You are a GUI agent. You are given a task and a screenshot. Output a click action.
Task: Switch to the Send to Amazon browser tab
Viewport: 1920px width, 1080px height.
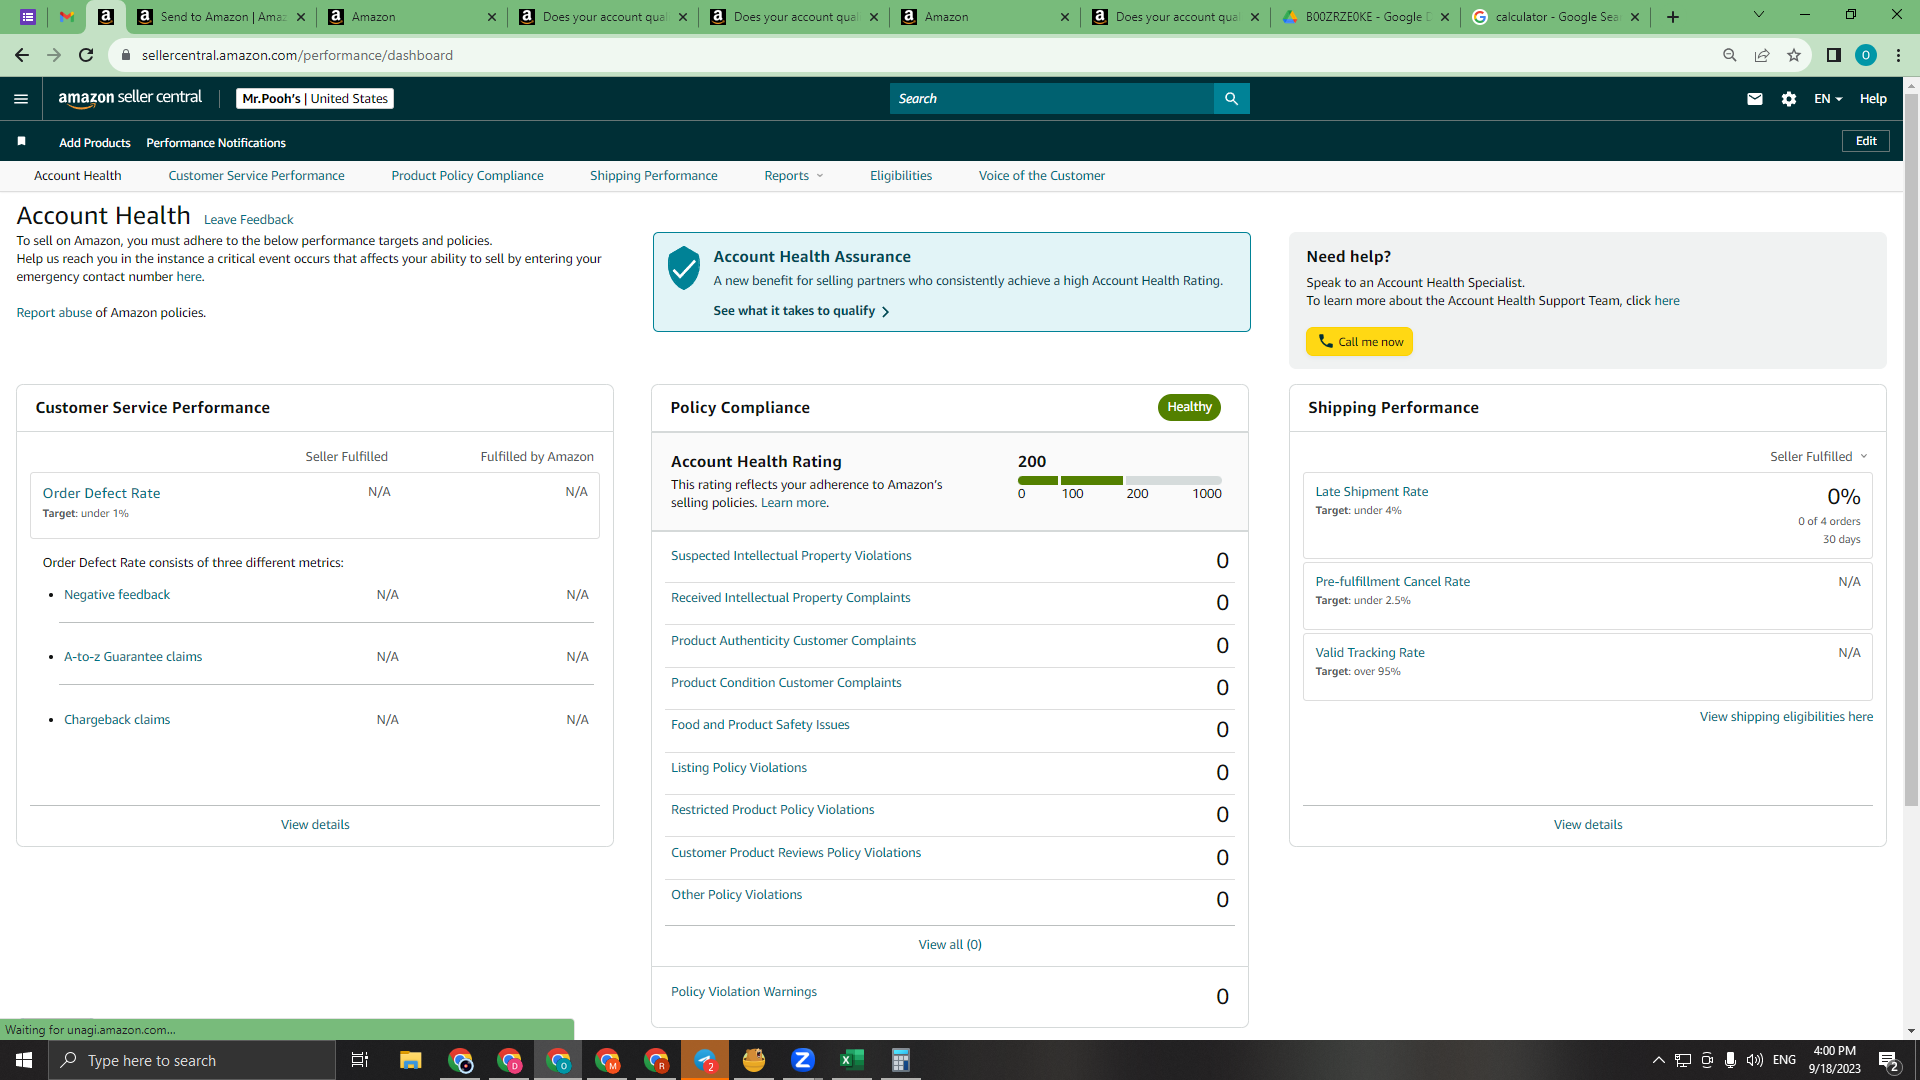click(x=222, y=17)
